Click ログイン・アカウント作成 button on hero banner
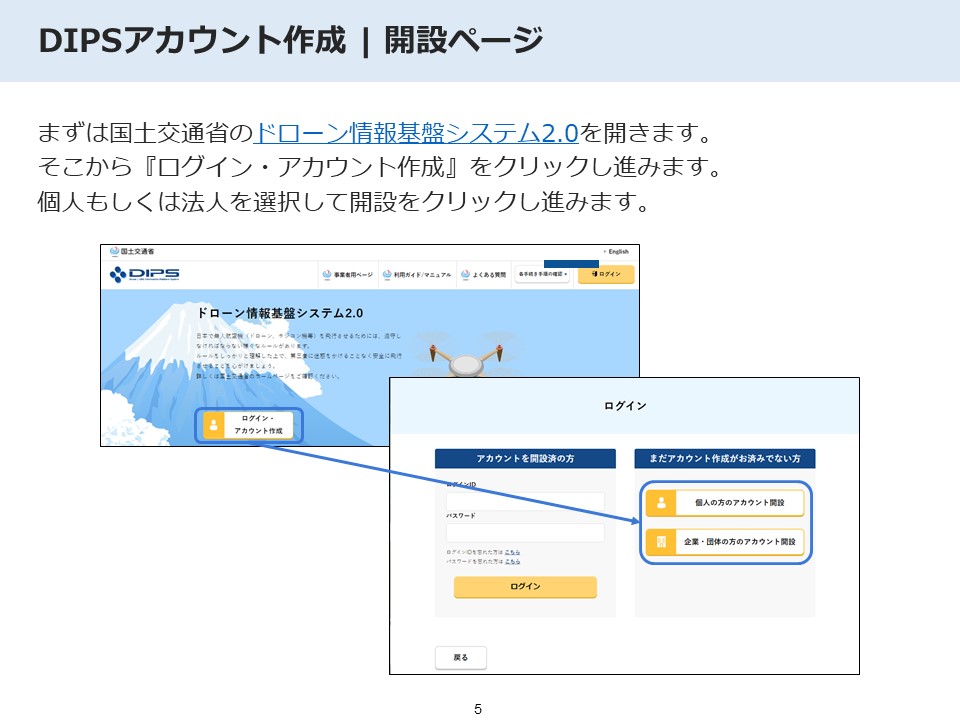This screenshot has height=720, width=960. (249, 424)
